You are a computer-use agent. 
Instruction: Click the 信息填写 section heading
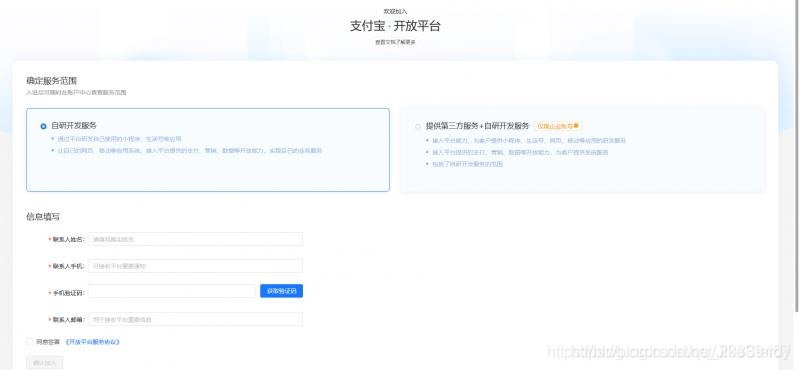(x=43, y=216)
